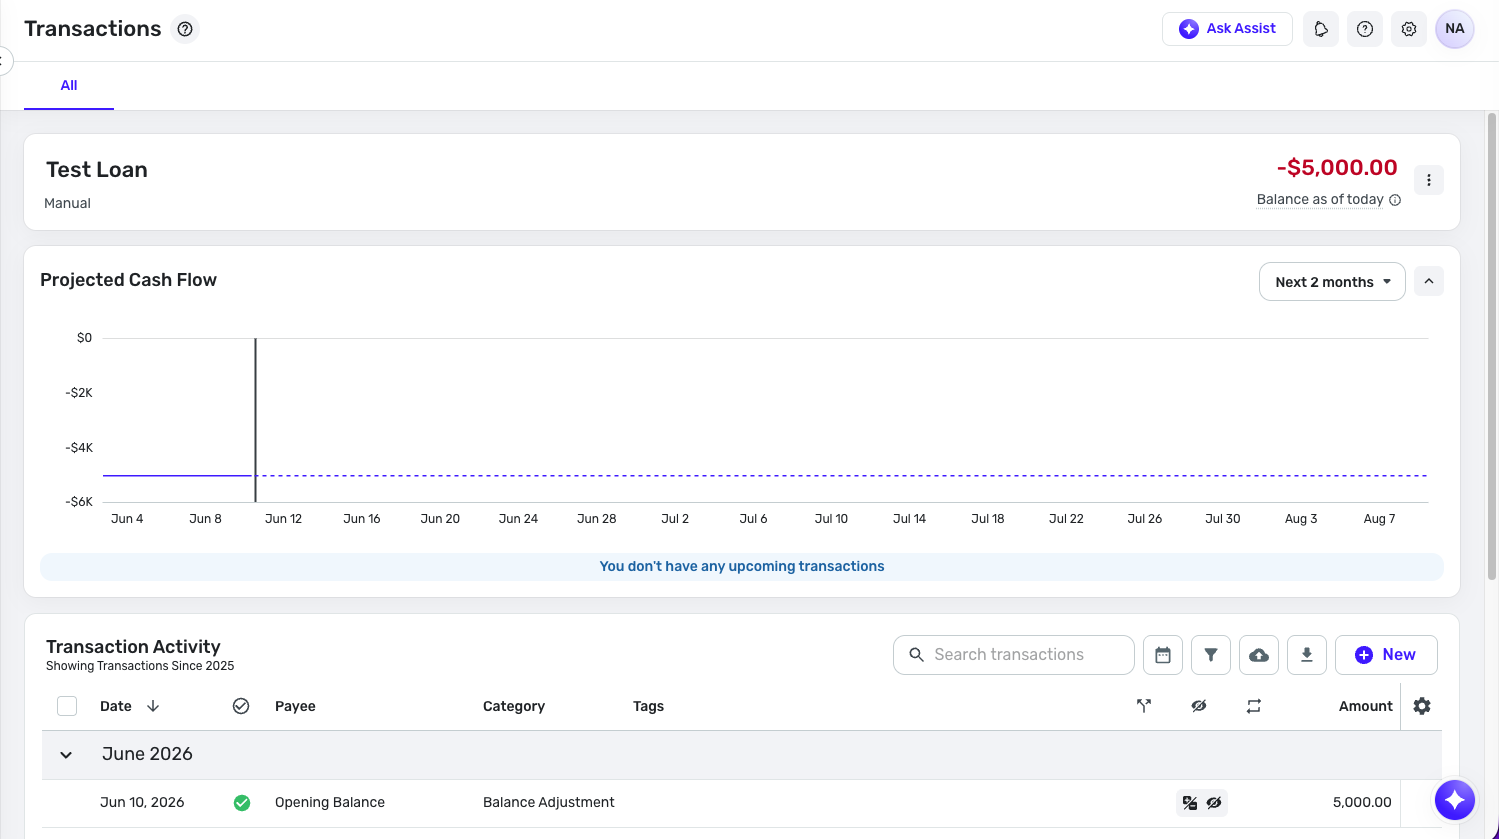Toggle the hidden eye on Opening Balance row
This screenshot has height=839, width=1499.
pos(1214,803)
